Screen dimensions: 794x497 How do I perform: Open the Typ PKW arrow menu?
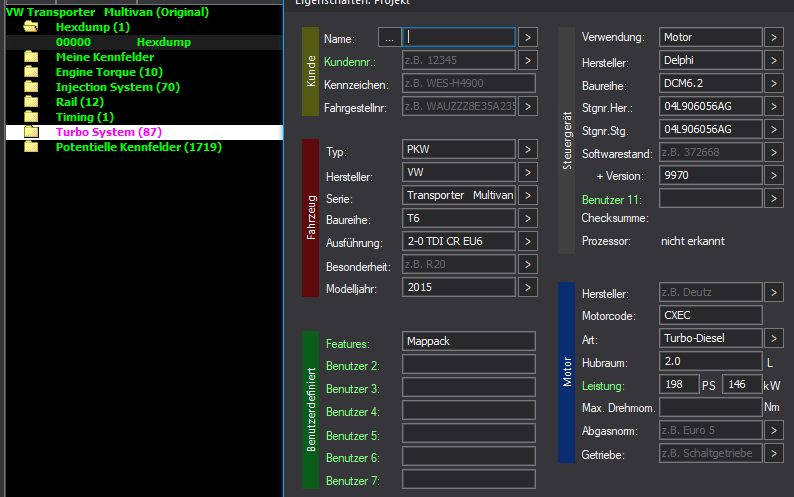coord(528,149)
